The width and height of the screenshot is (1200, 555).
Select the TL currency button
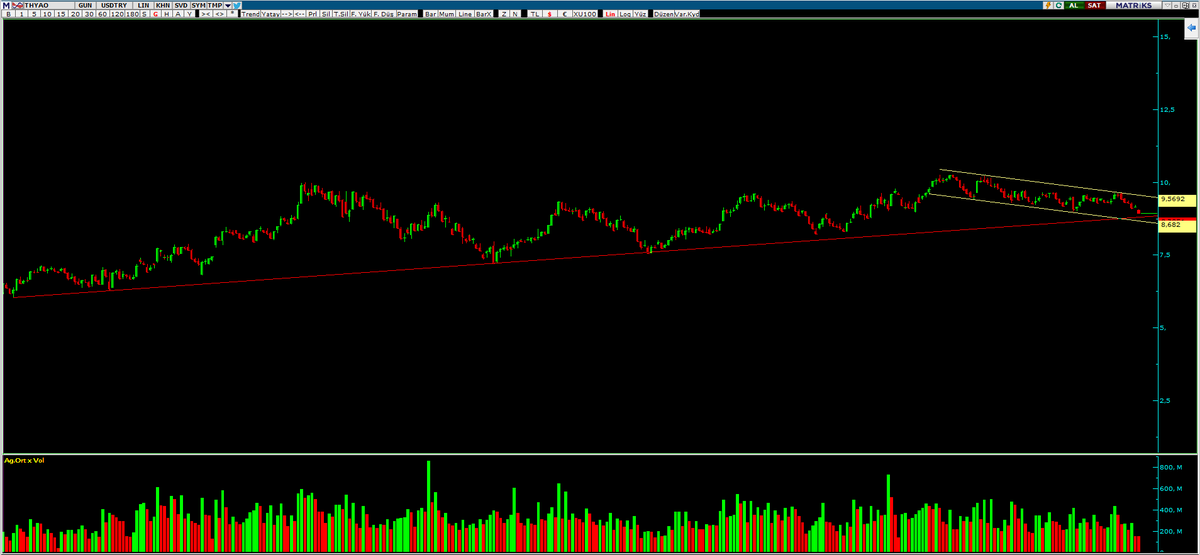tap(535, 14)
